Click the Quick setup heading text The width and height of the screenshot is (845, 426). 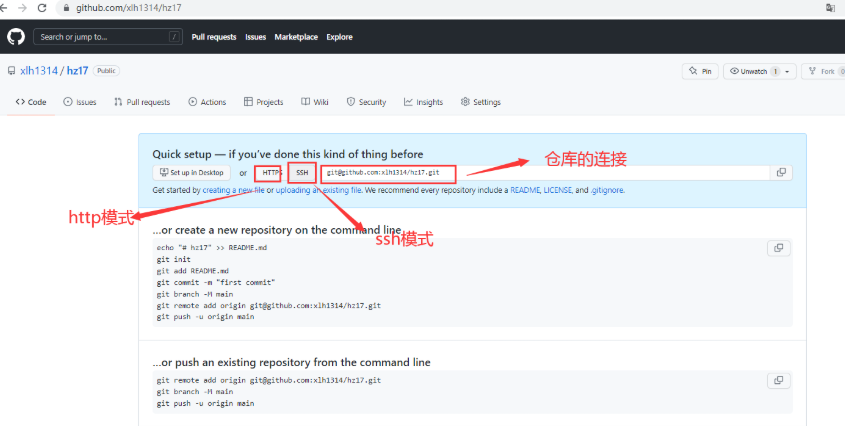(288, 154)
